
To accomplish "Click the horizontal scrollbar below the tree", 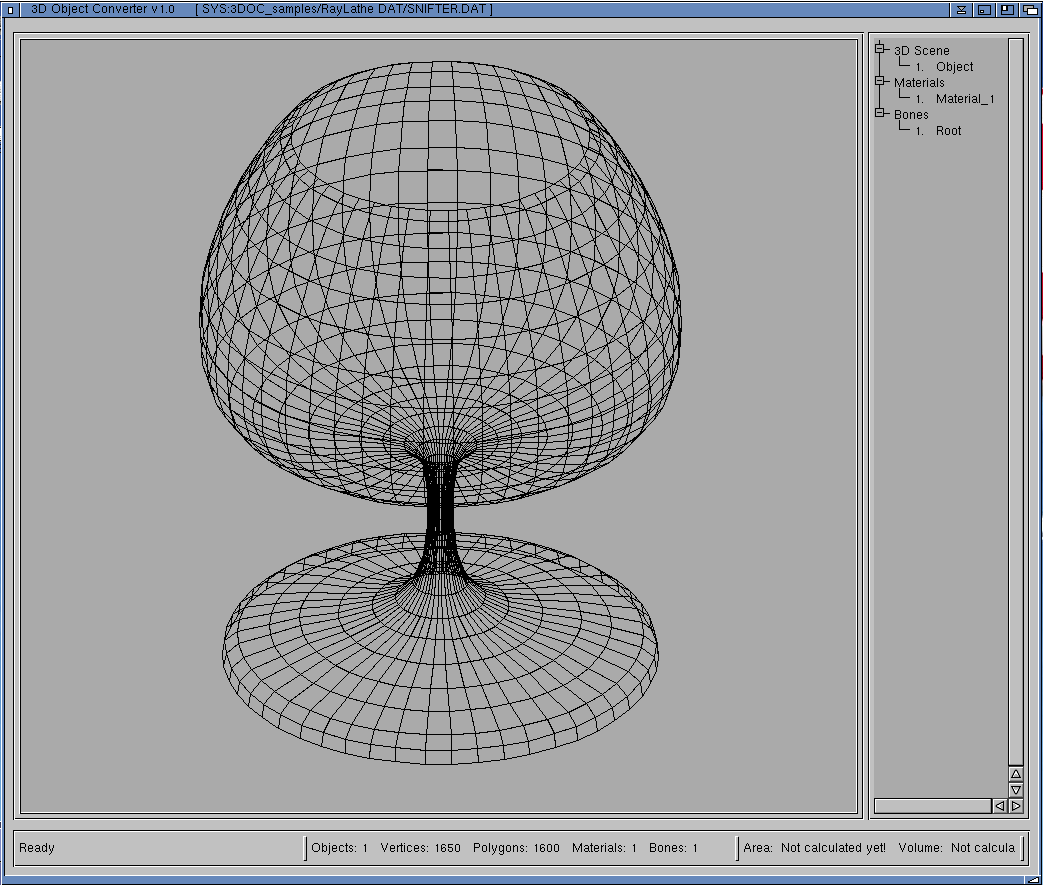I will tap(932, 805).
